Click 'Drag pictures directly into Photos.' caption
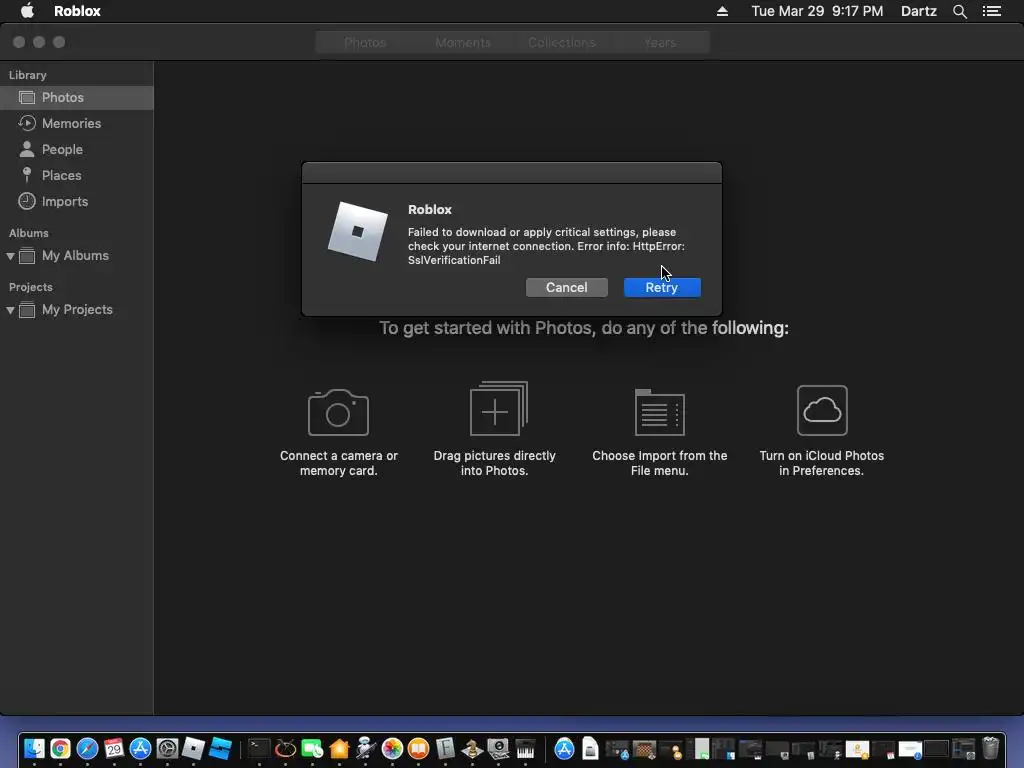This screenshot has height=768, width=1024. 494,463
